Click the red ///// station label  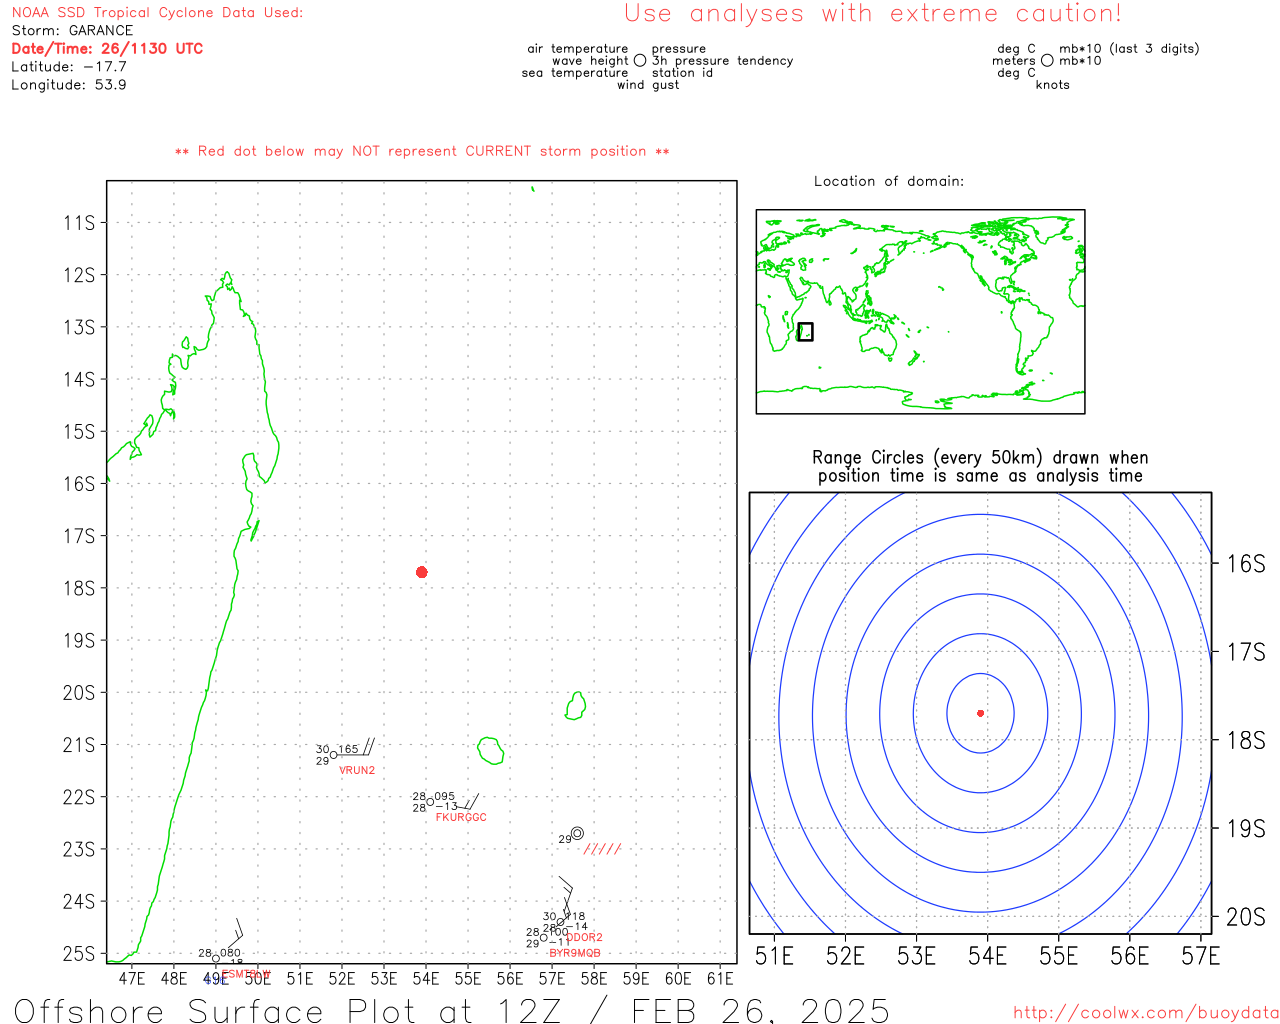602,849
